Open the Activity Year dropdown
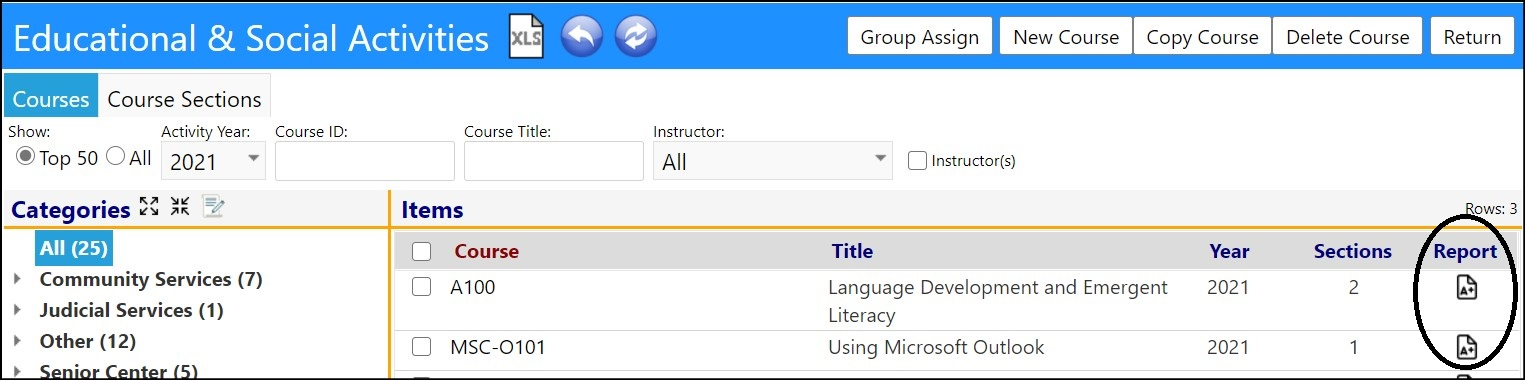The image size is (1525, 380). tap(213, 161)
